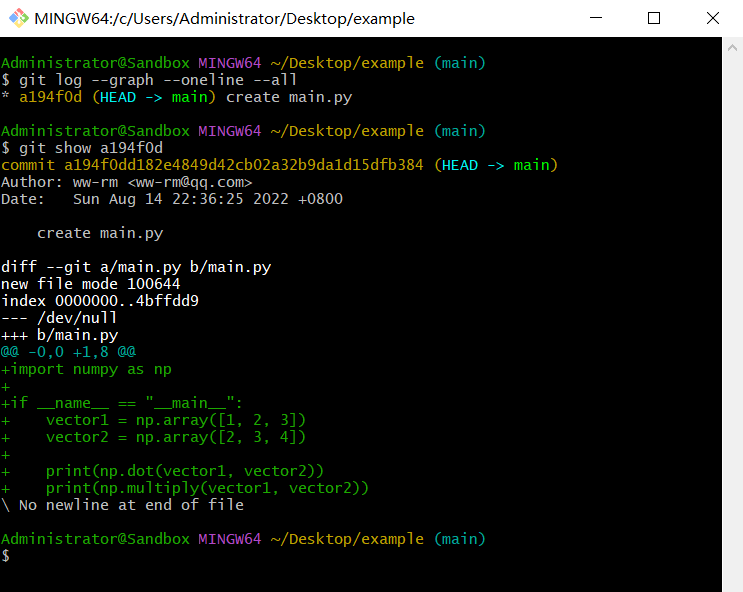Click the Git Bash icon in title bar
This screenshot has width=743, height=592.
pyautogui.click(x=17, y=18)
